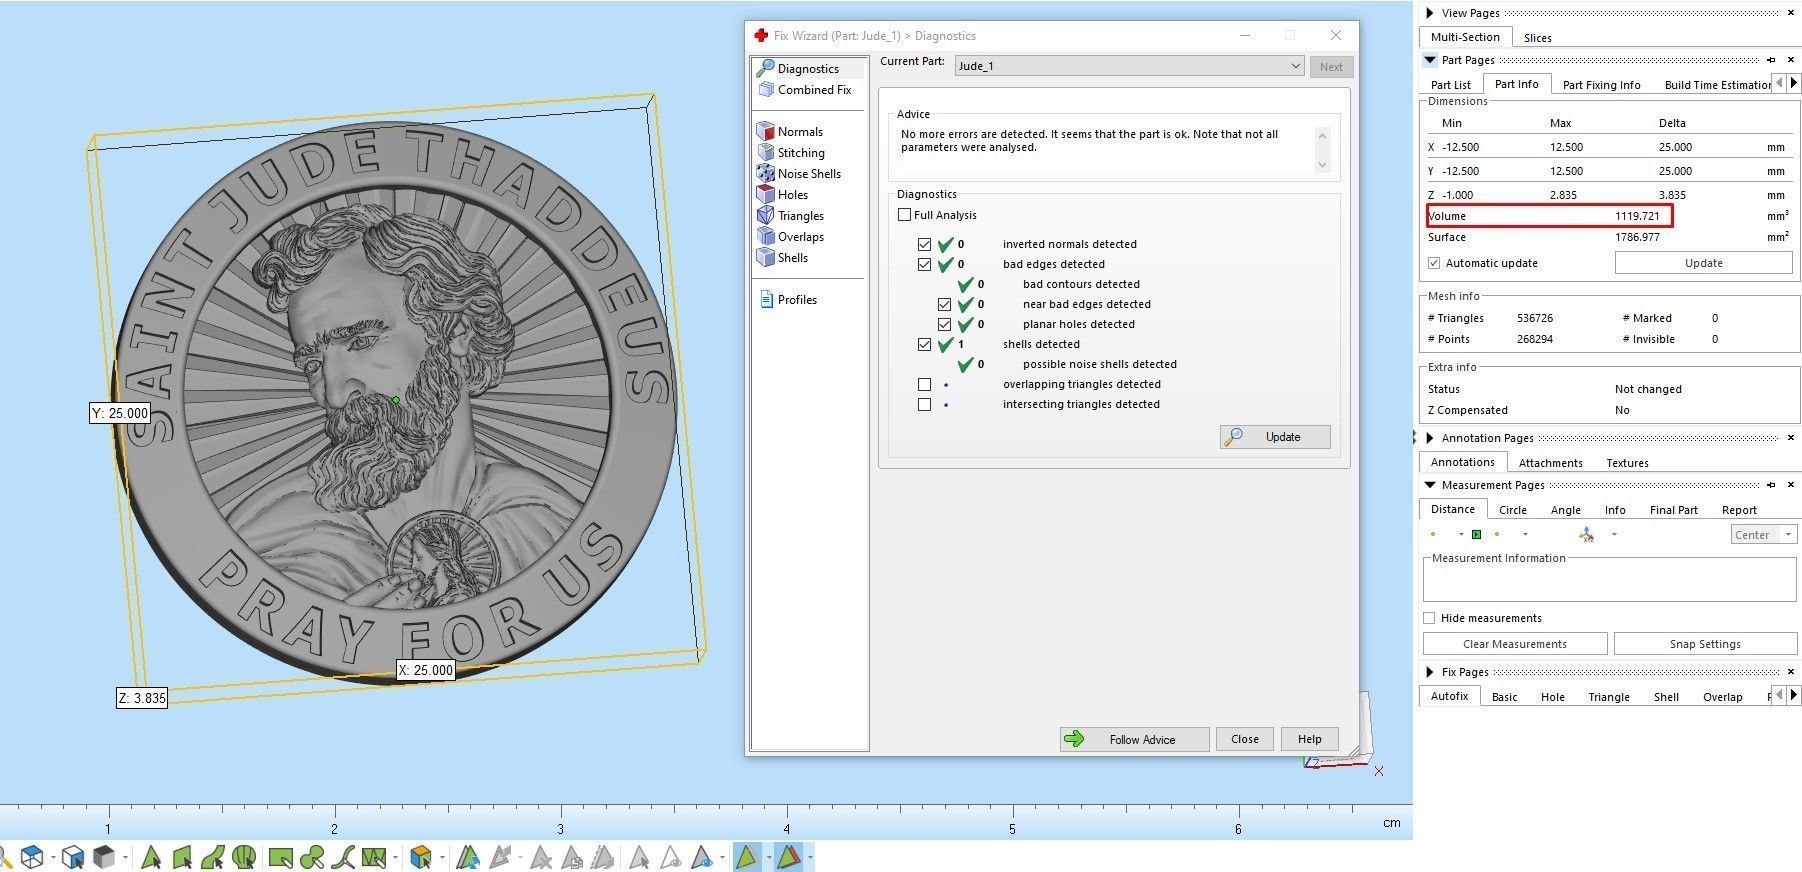This screenshot has width=1802, height=872.
Task: Select the curve polyline marking tool
Action: (343, 857)
